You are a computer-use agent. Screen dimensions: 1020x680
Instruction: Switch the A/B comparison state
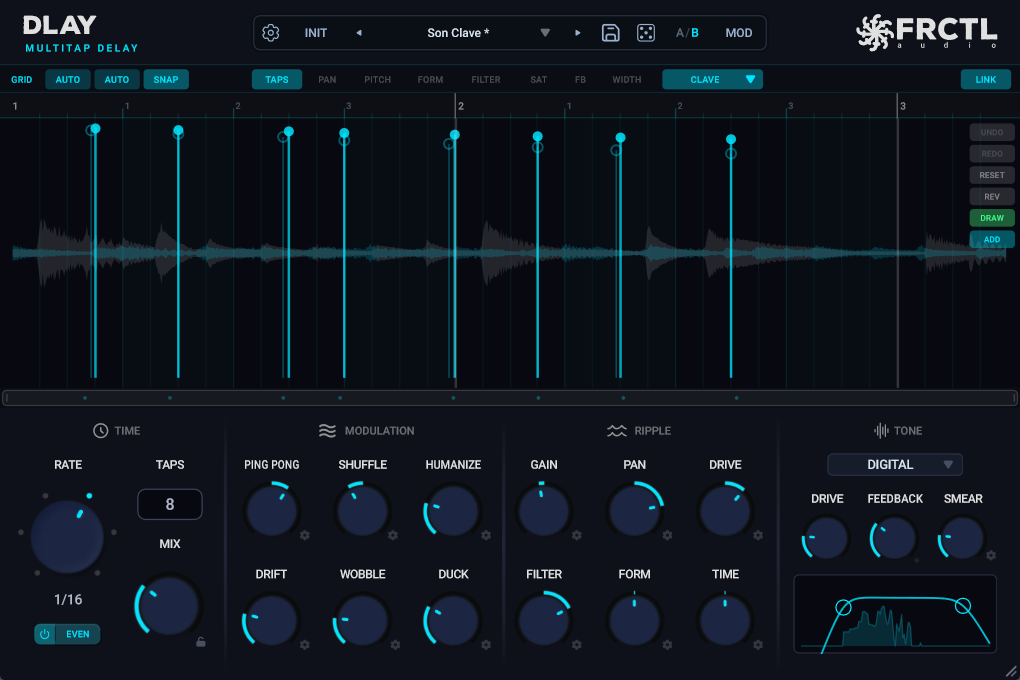click(687, 33)
